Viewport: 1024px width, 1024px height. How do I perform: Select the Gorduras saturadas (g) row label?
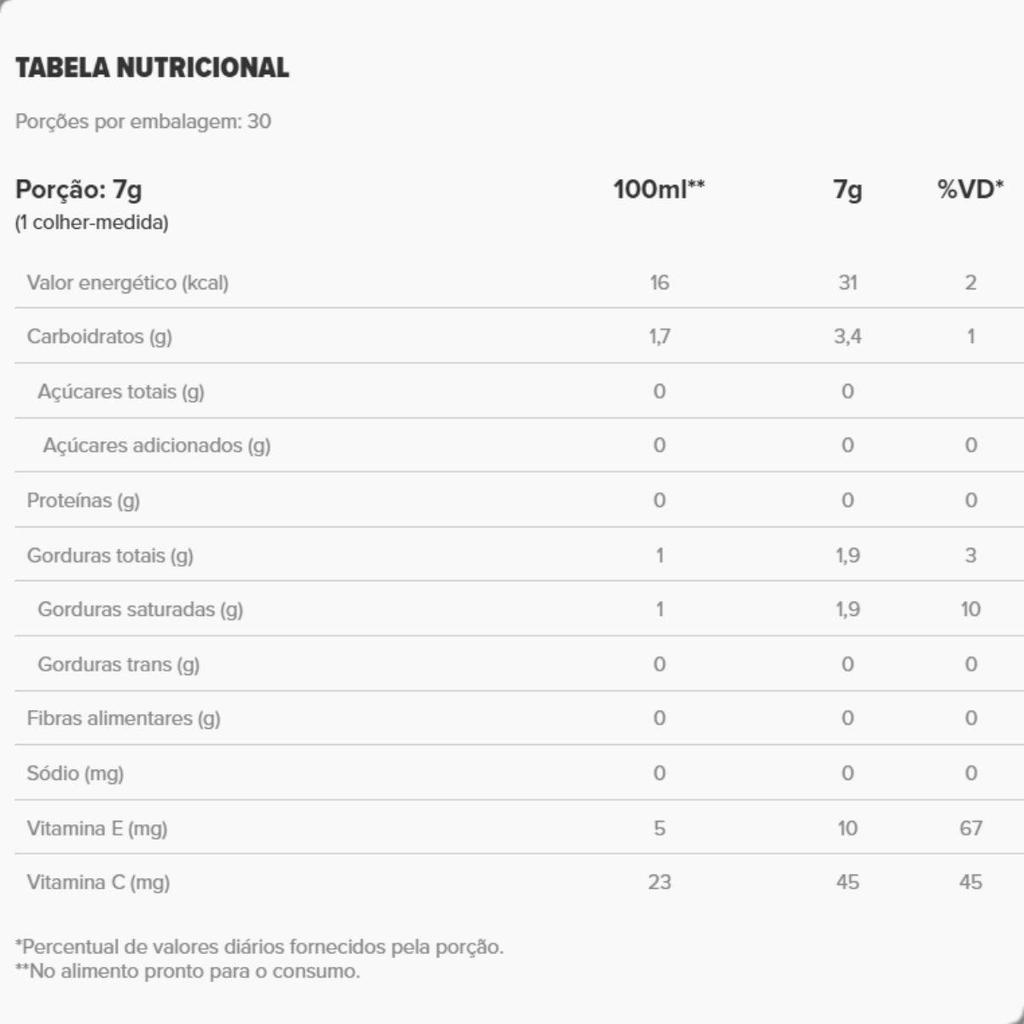click(x=140, y=610)
